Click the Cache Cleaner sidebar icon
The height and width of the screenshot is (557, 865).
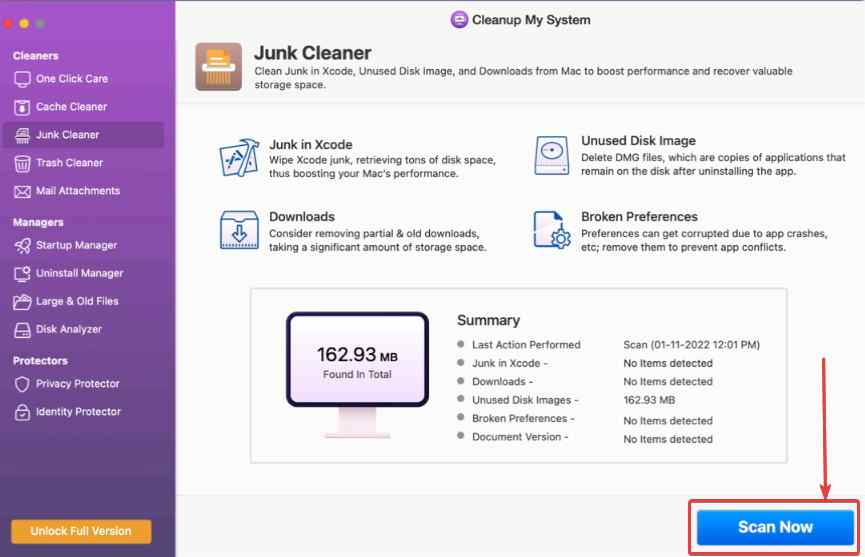pyautogui.click(x=22, y=107)
